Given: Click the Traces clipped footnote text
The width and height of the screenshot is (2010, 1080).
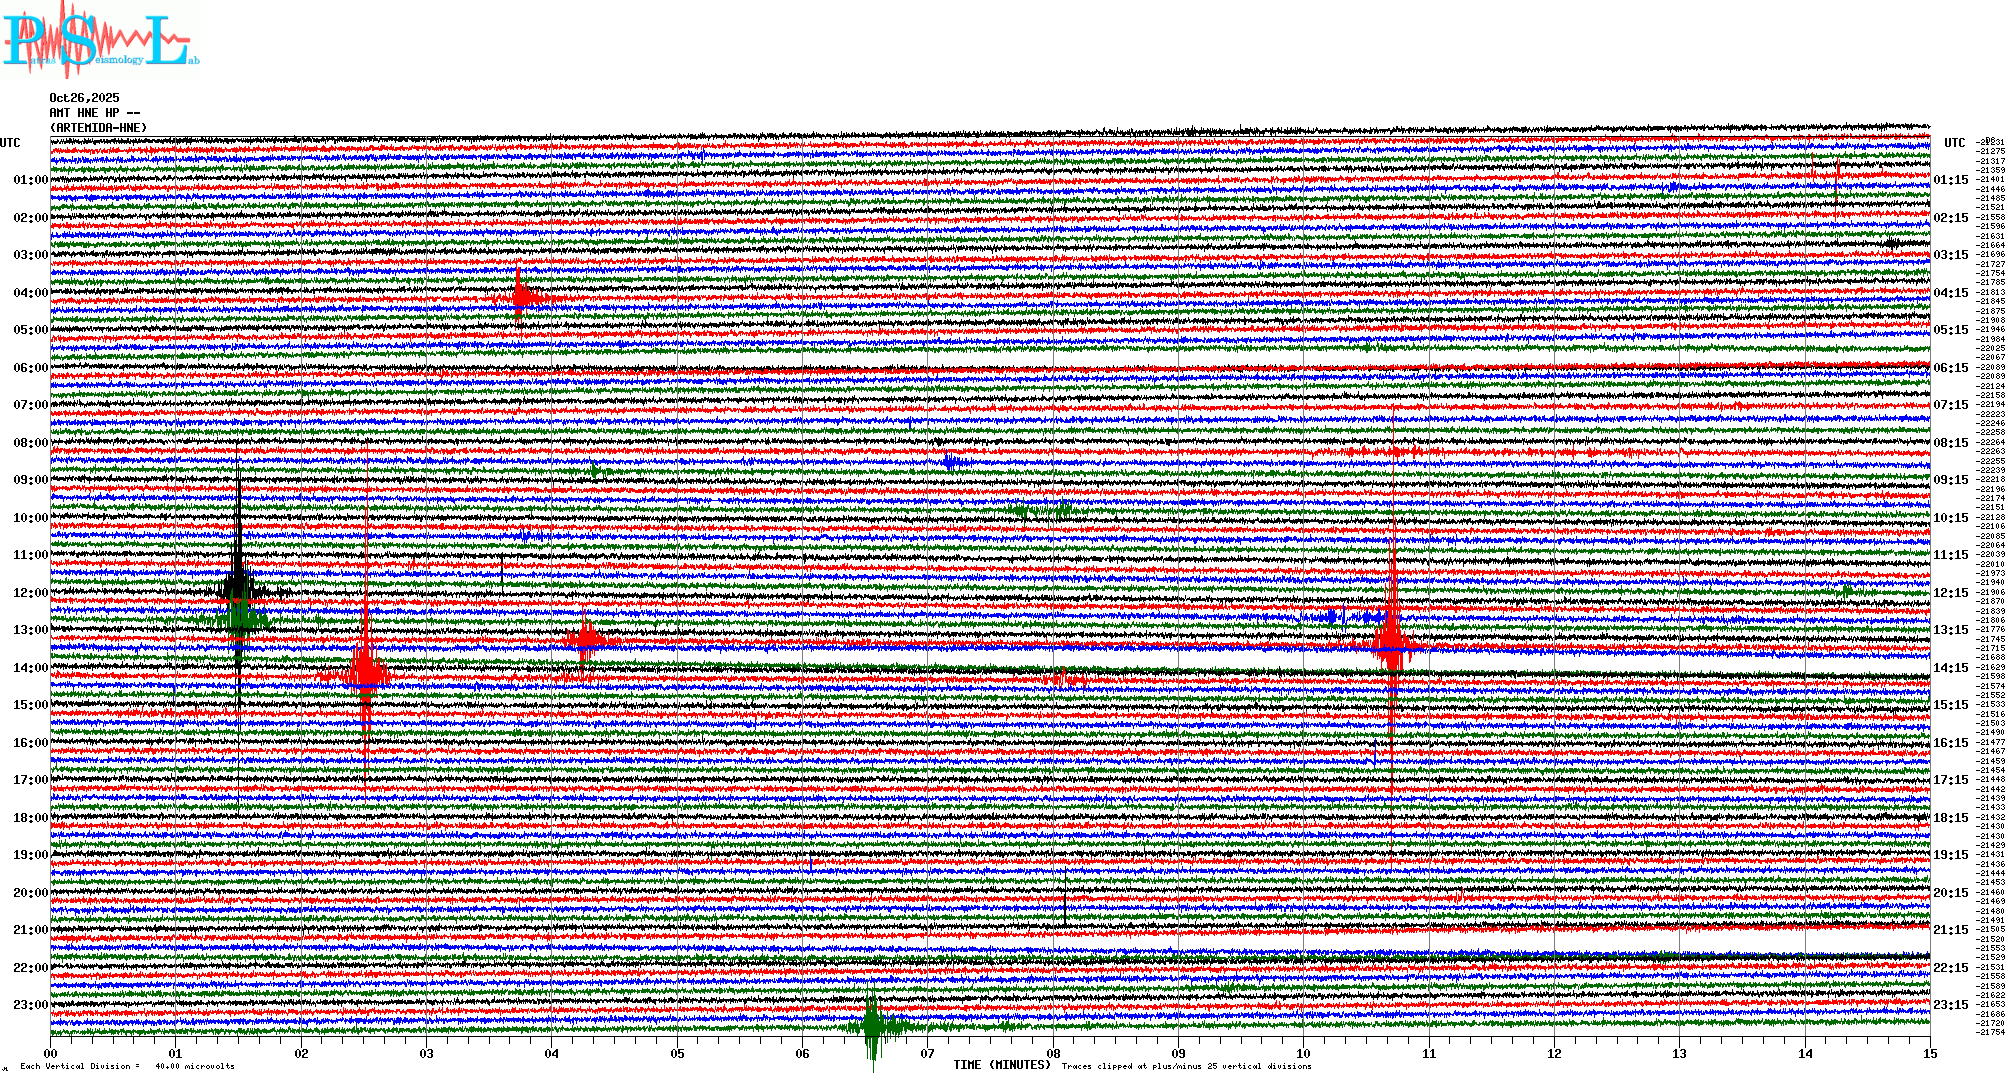Looking at the screenshot, I should click(x=1186, y=1066).
